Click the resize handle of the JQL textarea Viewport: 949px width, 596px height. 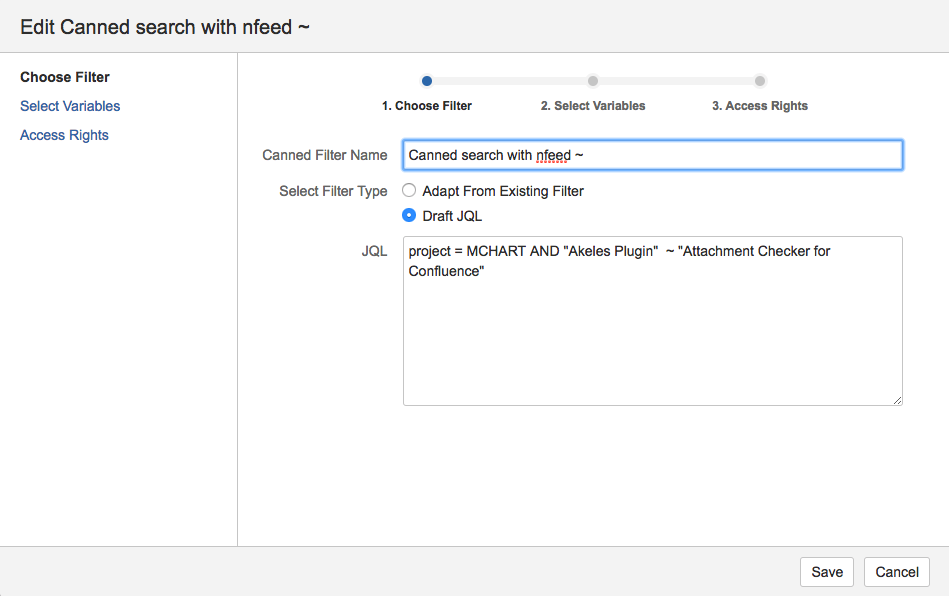coord(896,399)
